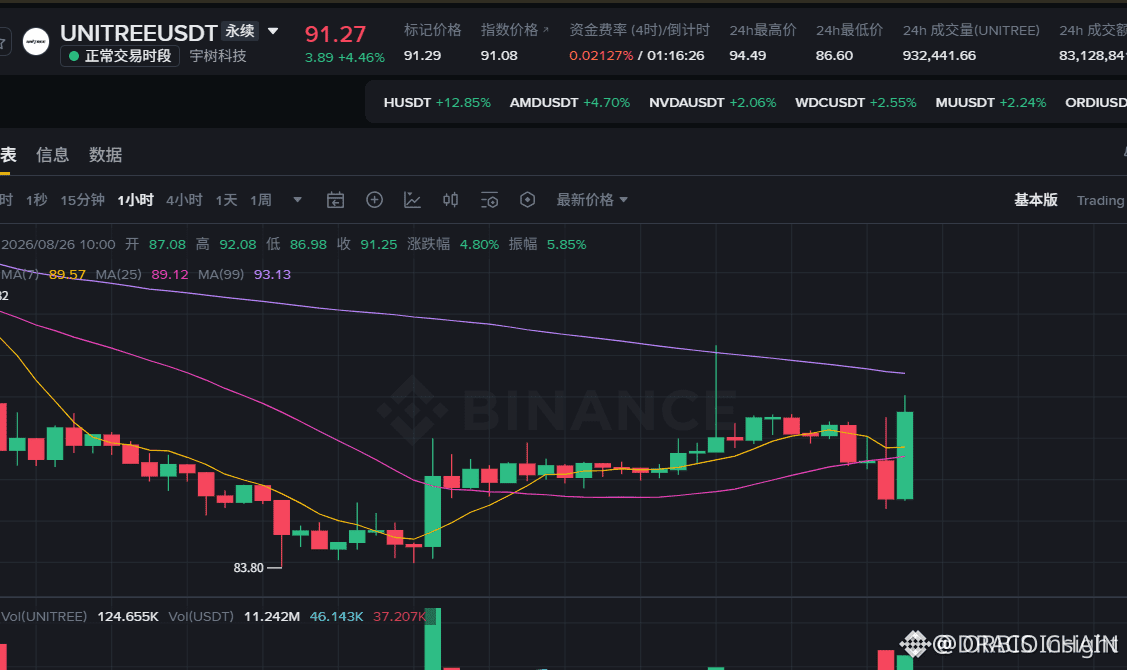Select the 15分钟 interval
The height and width of the screenshot is (670, 1127).
(83, 200)
